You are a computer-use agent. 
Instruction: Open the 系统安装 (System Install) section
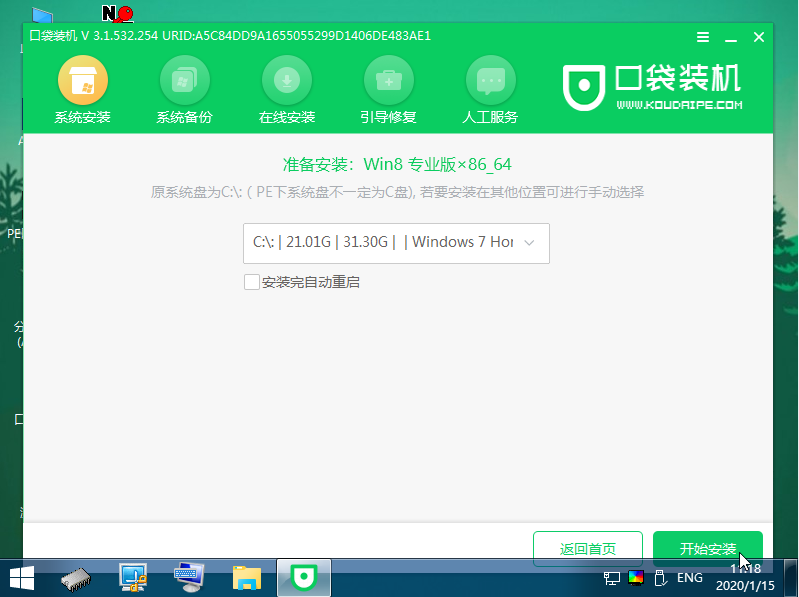coord(83,92)
